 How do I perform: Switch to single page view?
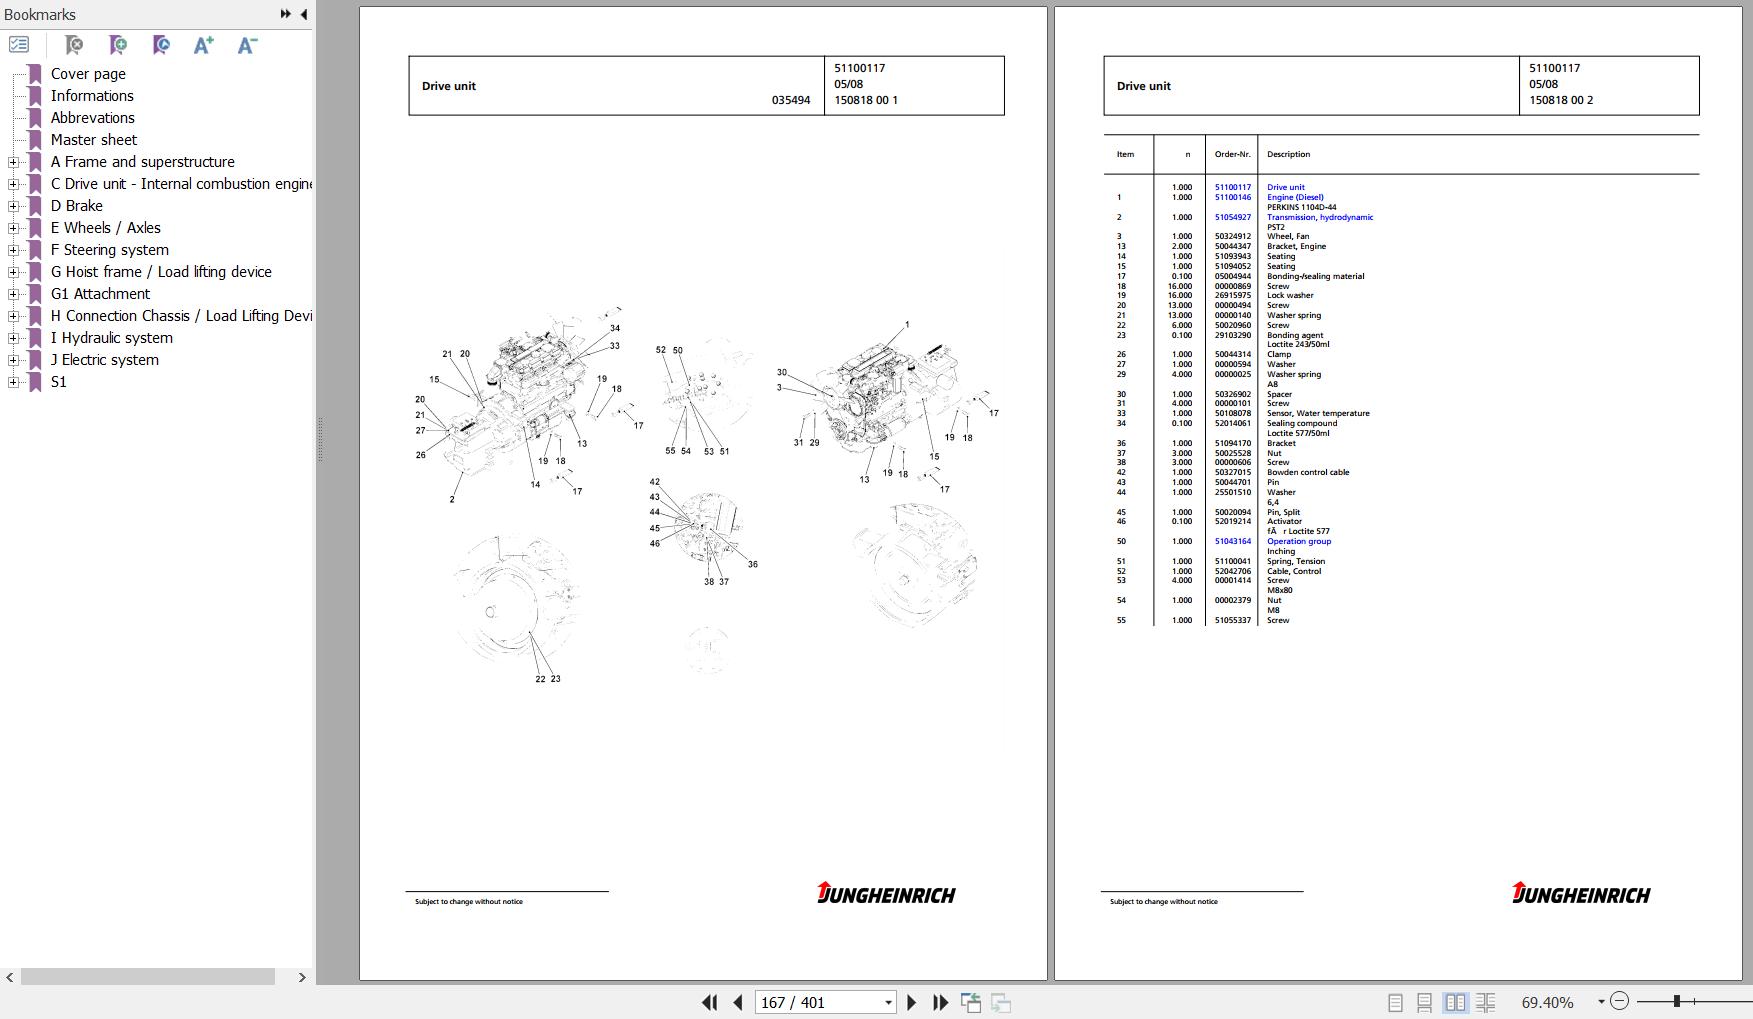tap(1396, 1002)
